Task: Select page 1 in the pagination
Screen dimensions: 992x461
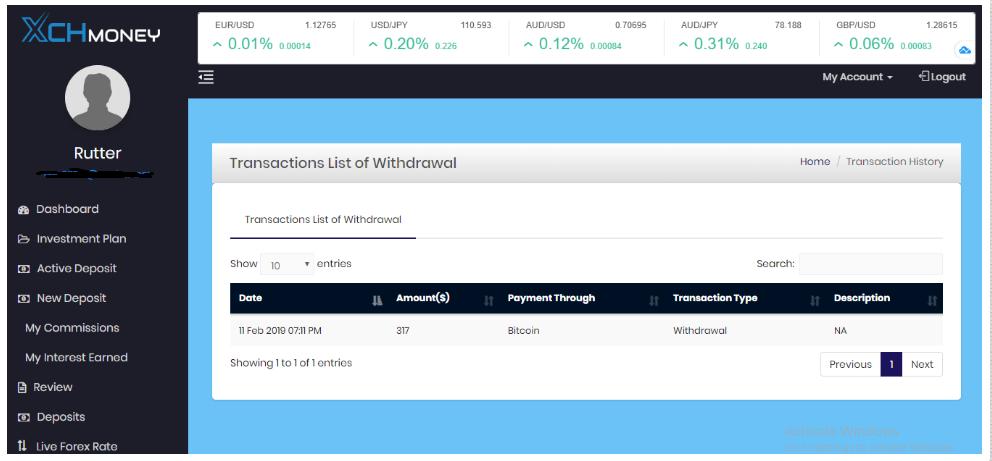Action: [891, 365]
